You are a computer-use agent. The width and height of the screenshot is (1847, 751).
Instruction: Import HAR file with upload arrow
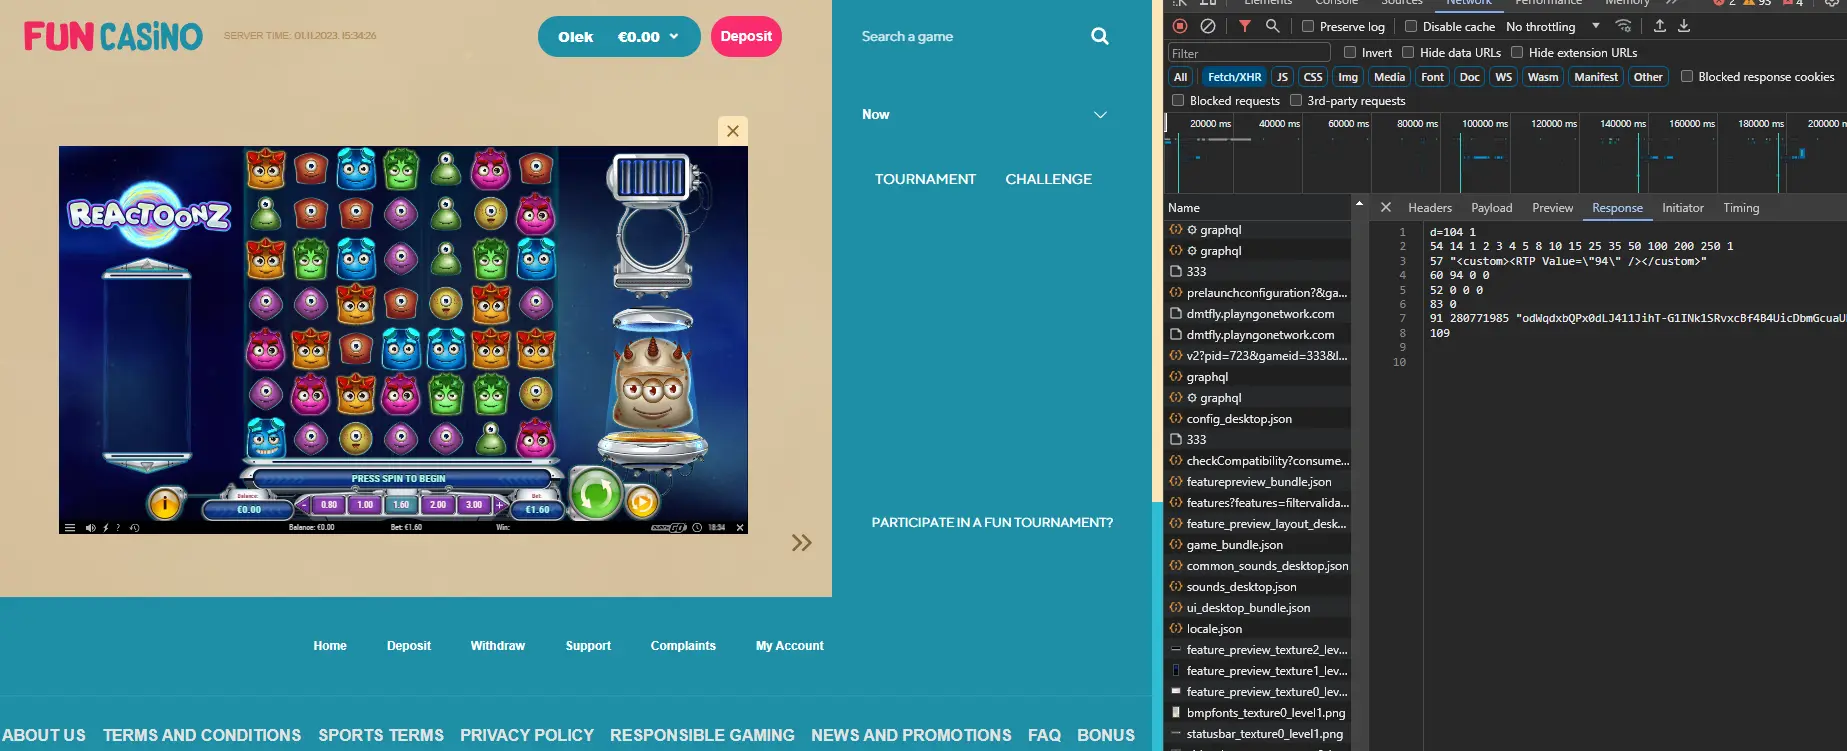click(1660, 26)
